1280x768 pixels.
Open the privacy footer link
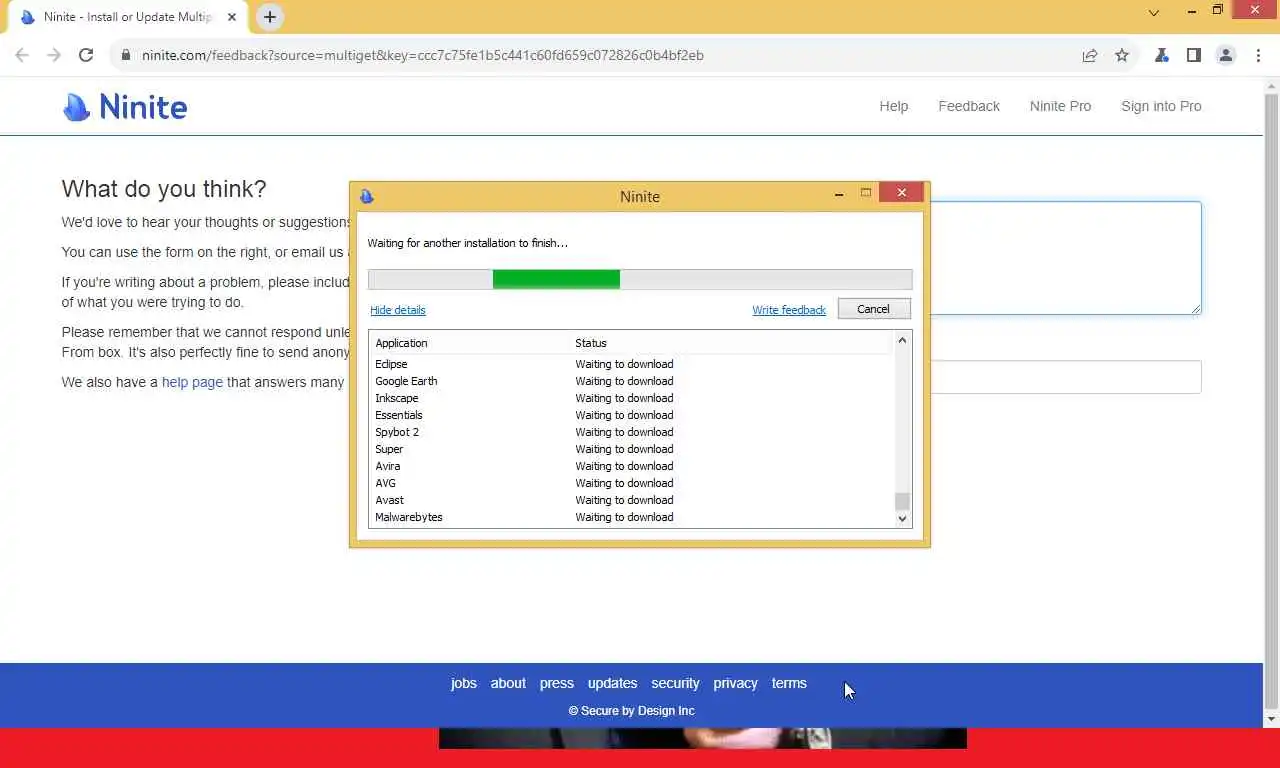click(735, 683)
